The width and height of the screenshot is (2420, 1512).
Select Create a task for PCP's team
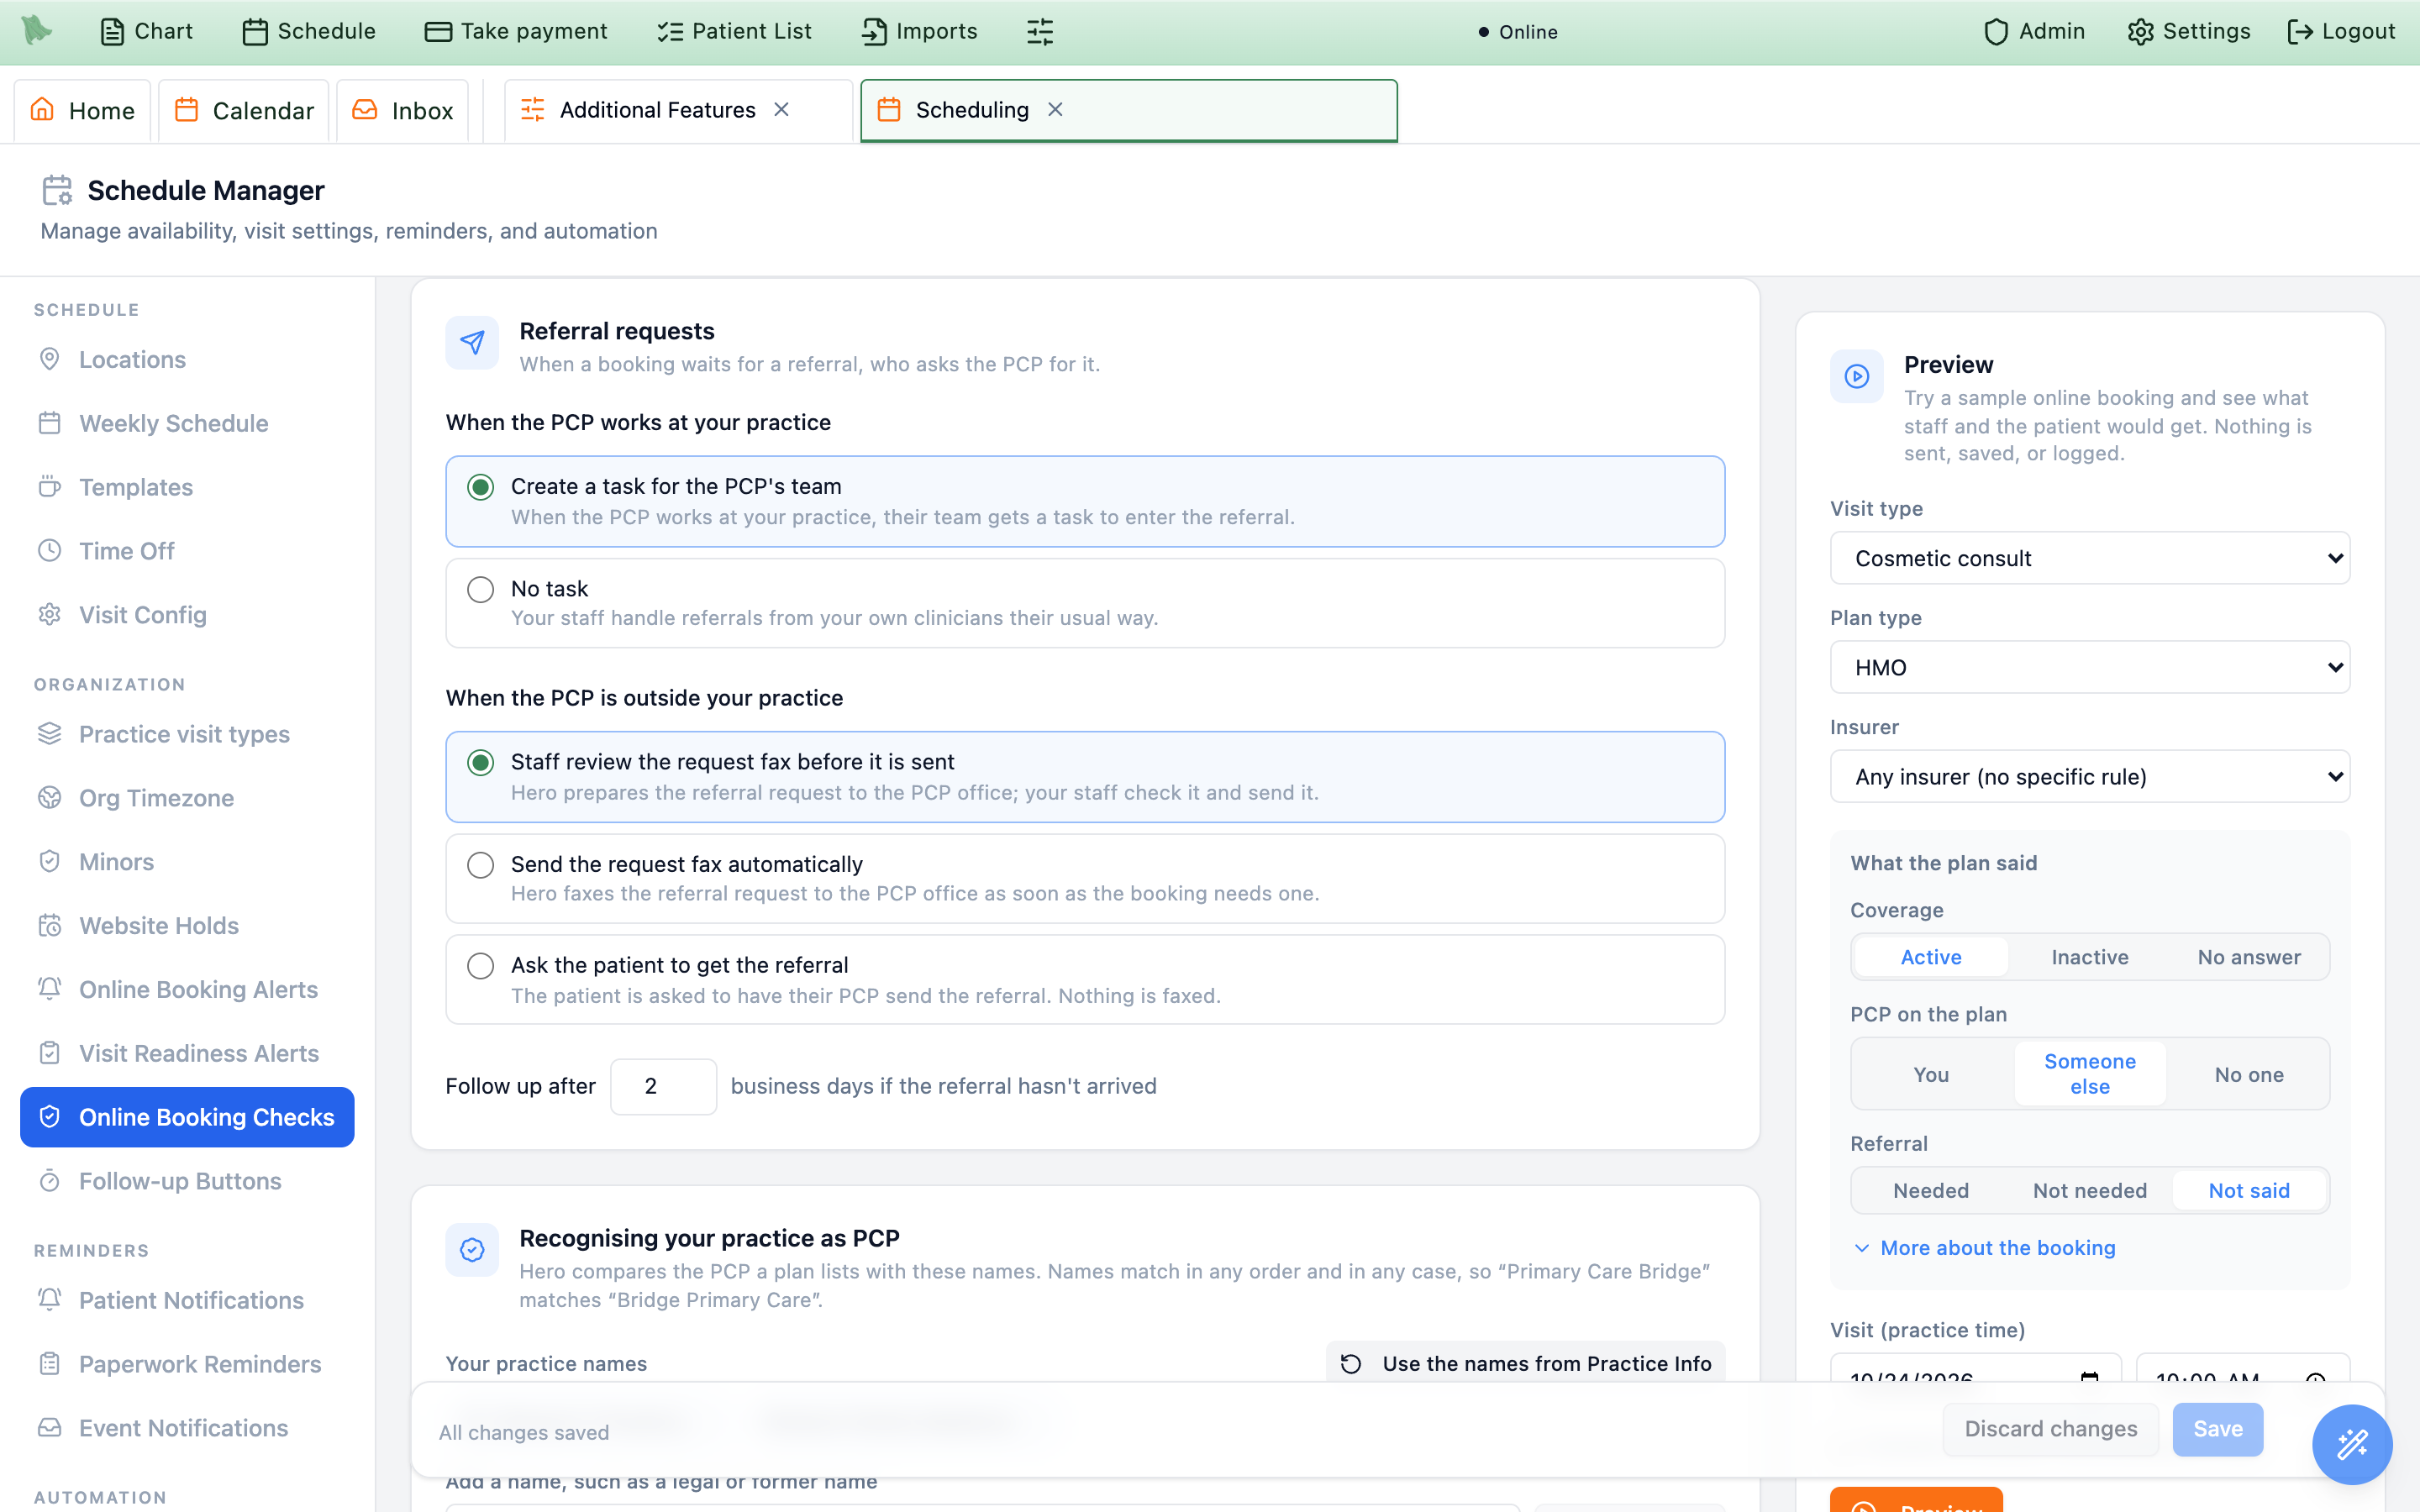point(1085,501)
